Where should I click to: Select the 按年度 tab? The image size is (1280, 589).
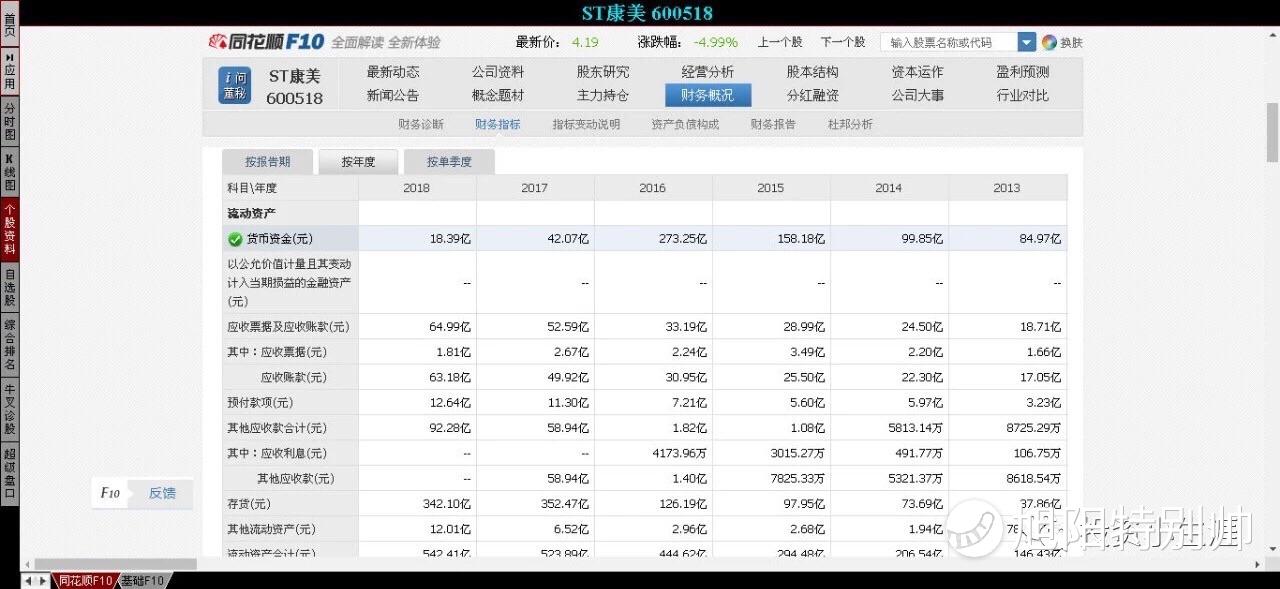358,162
